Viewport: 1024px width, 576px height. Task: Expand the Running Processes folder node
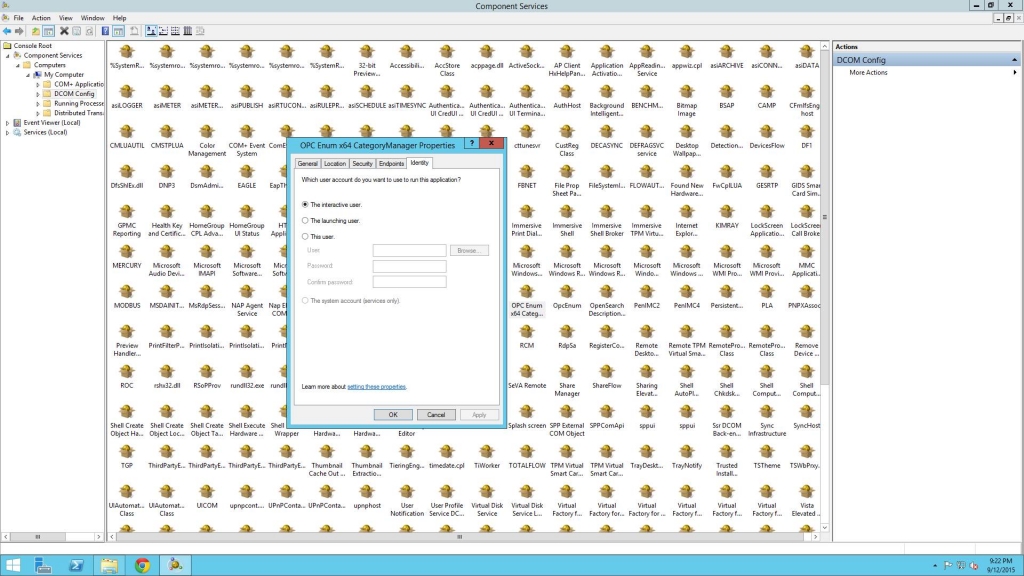(37, 104)
